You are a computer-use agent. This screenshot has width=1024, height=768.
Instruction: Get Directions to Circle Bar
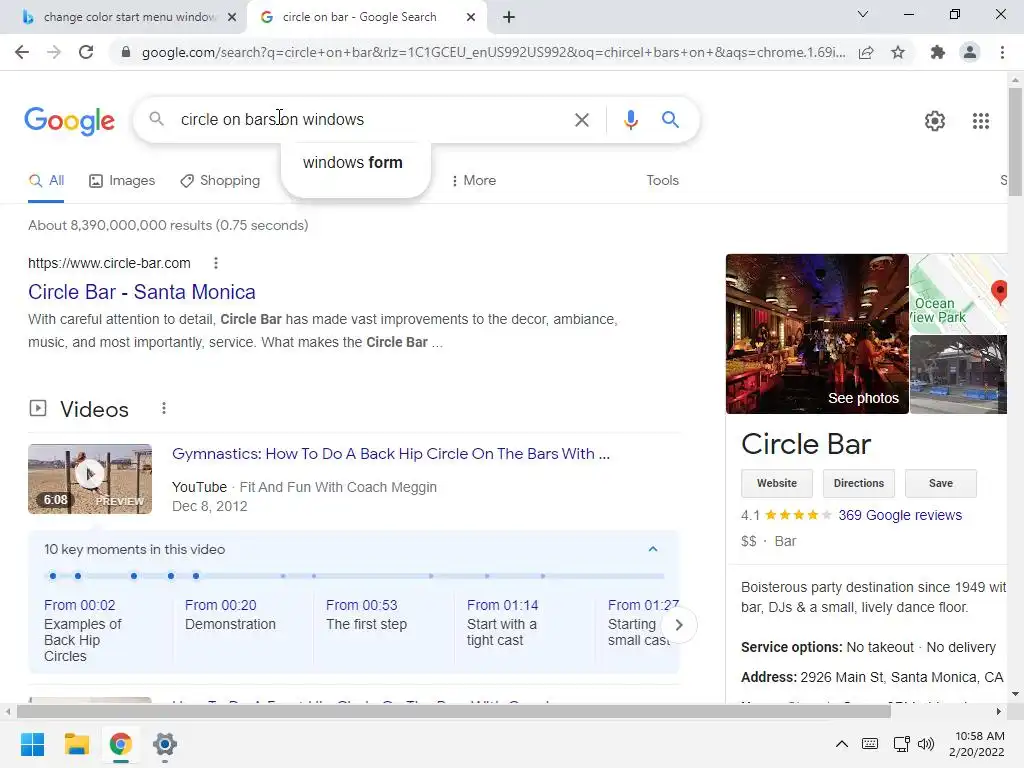point(858,483)
